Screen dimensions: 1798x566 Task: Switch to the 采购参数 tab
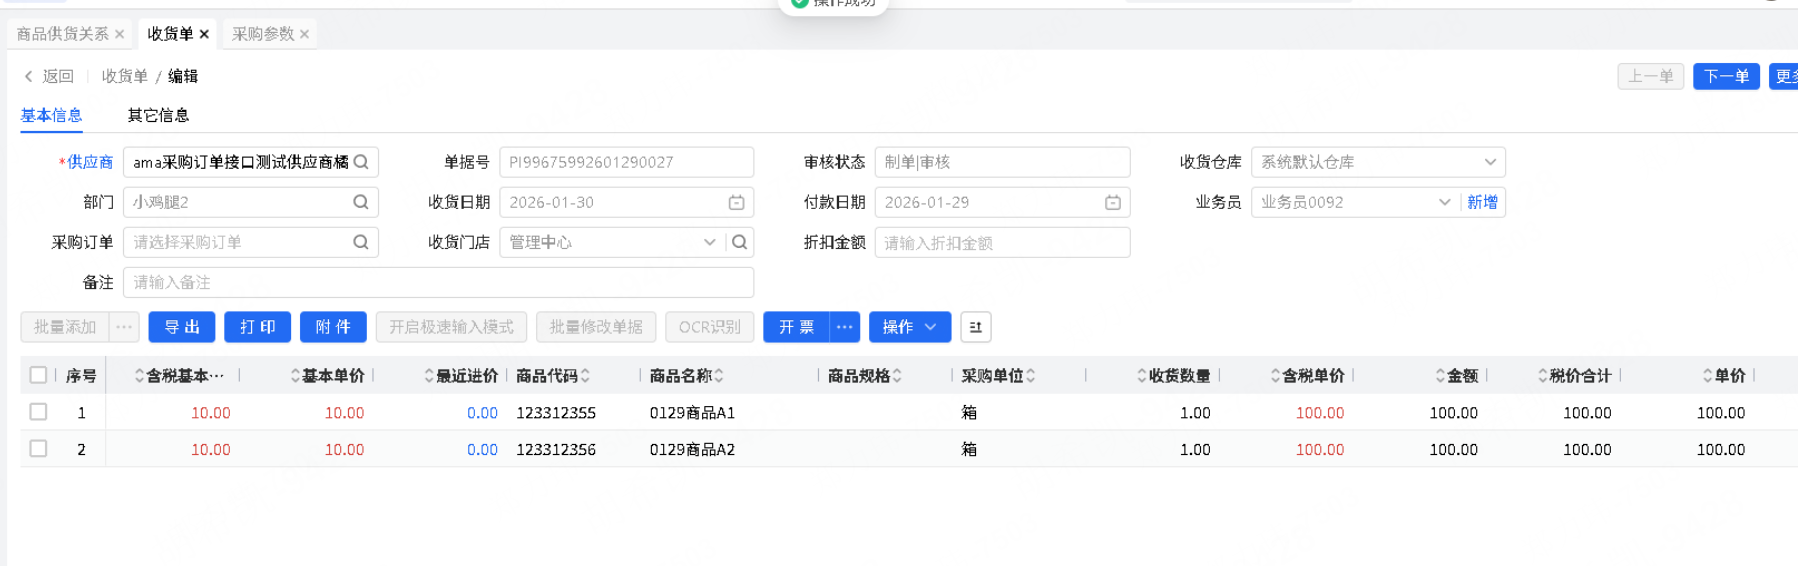point(263,34)
